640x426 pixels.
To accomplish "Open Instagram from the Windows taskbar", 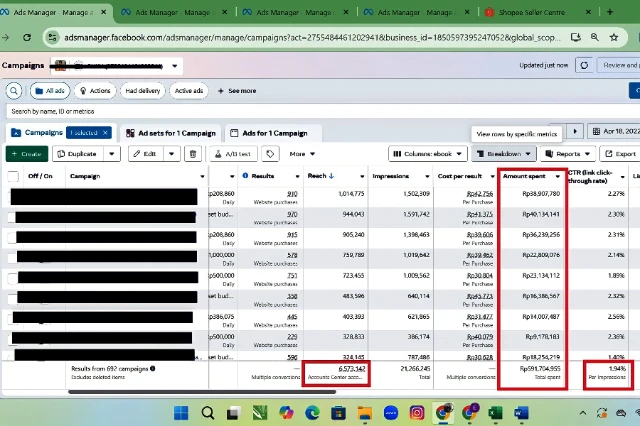I will pyautogui.click(x=417, y=412).
